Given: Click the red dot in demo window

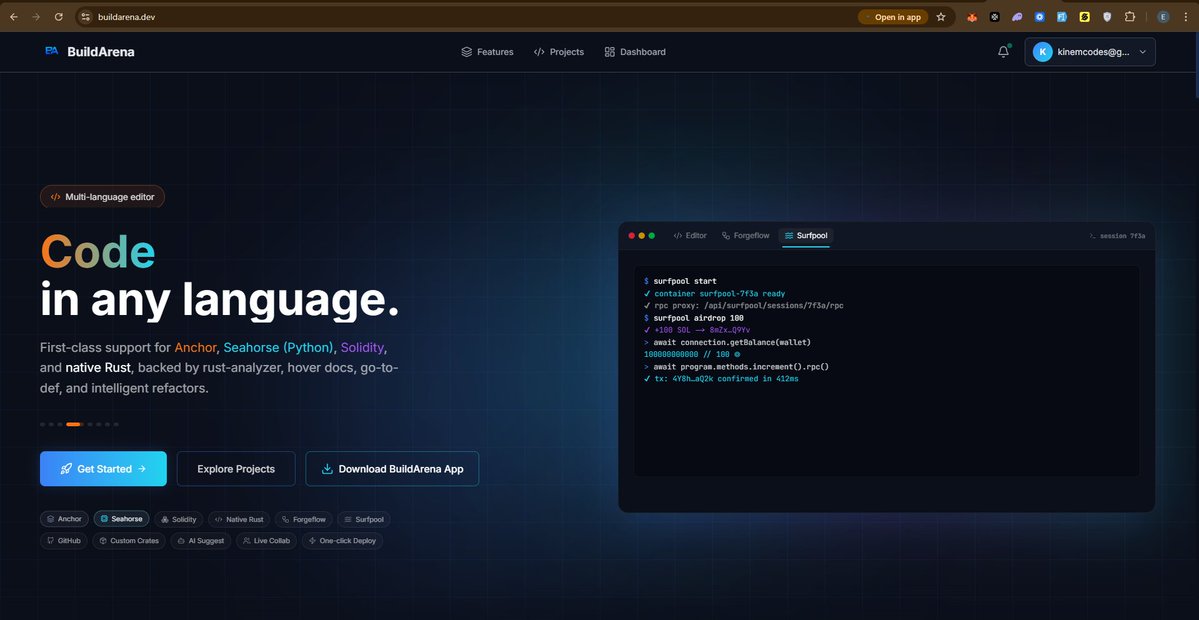Looking at the screenshot, I should click(632, 235).
